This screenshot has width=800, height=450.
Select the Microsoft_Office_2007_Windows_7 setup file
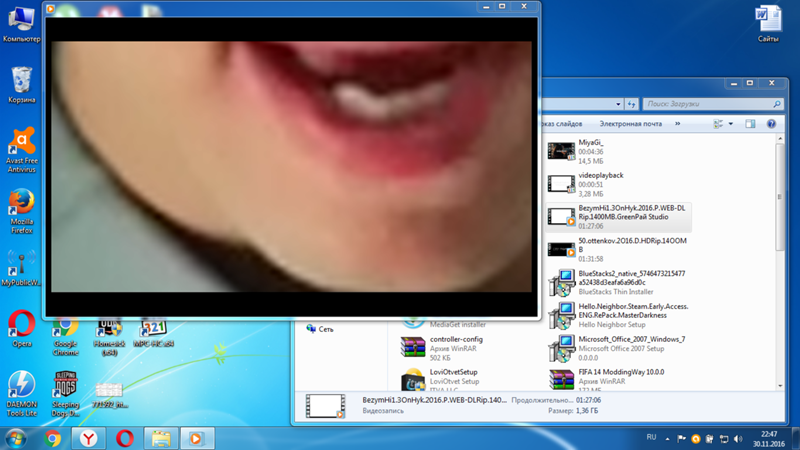pyautogui.click(x=618, y=347)
